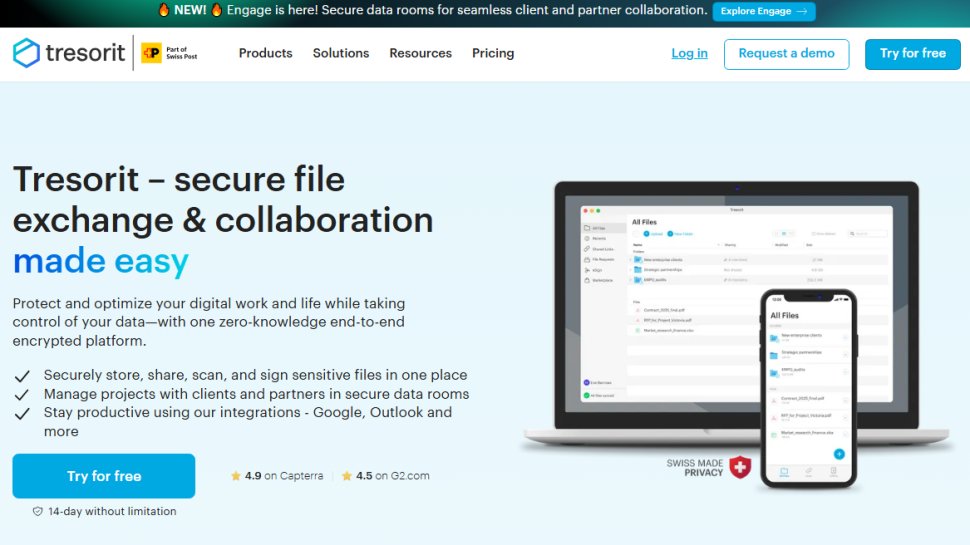Click the Log in link
This screenshot has height=545, width=970.
click(x=689, y=53)
